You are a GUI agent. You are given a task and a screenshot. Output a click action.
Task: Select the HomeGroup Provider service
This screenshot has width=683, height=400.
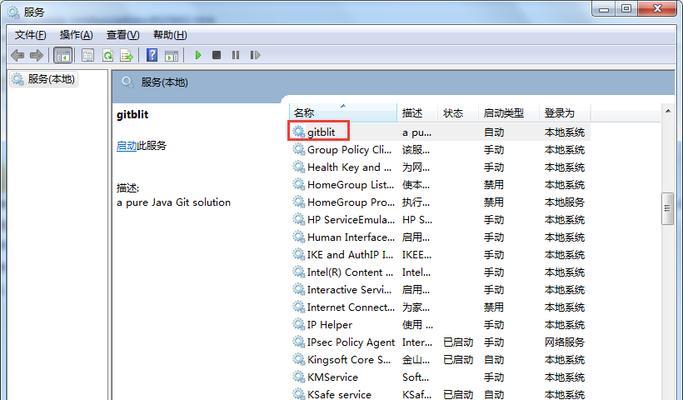[x=440, y=202]
